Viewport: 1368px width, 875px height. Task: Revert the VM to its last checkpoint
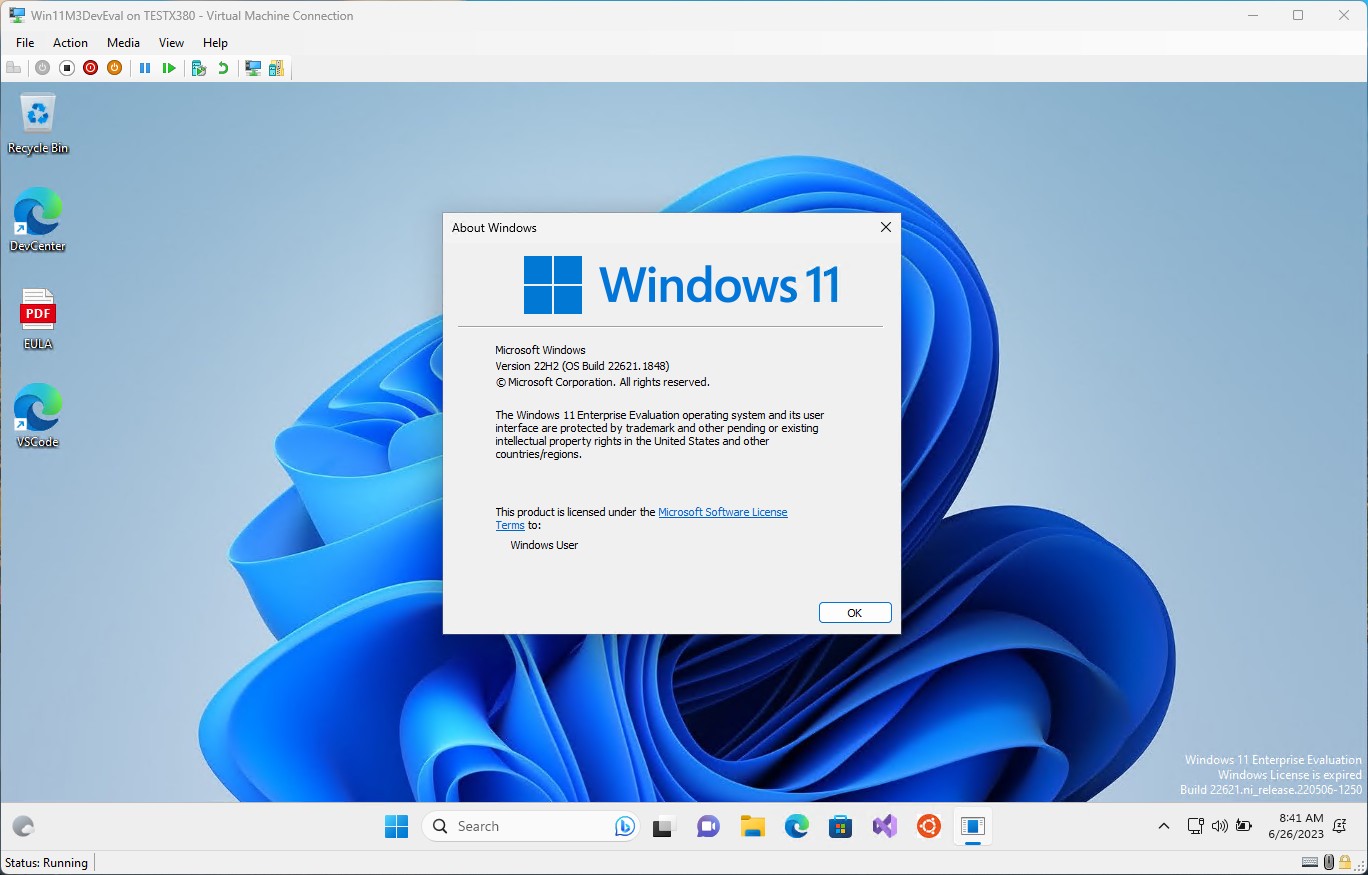224,68
